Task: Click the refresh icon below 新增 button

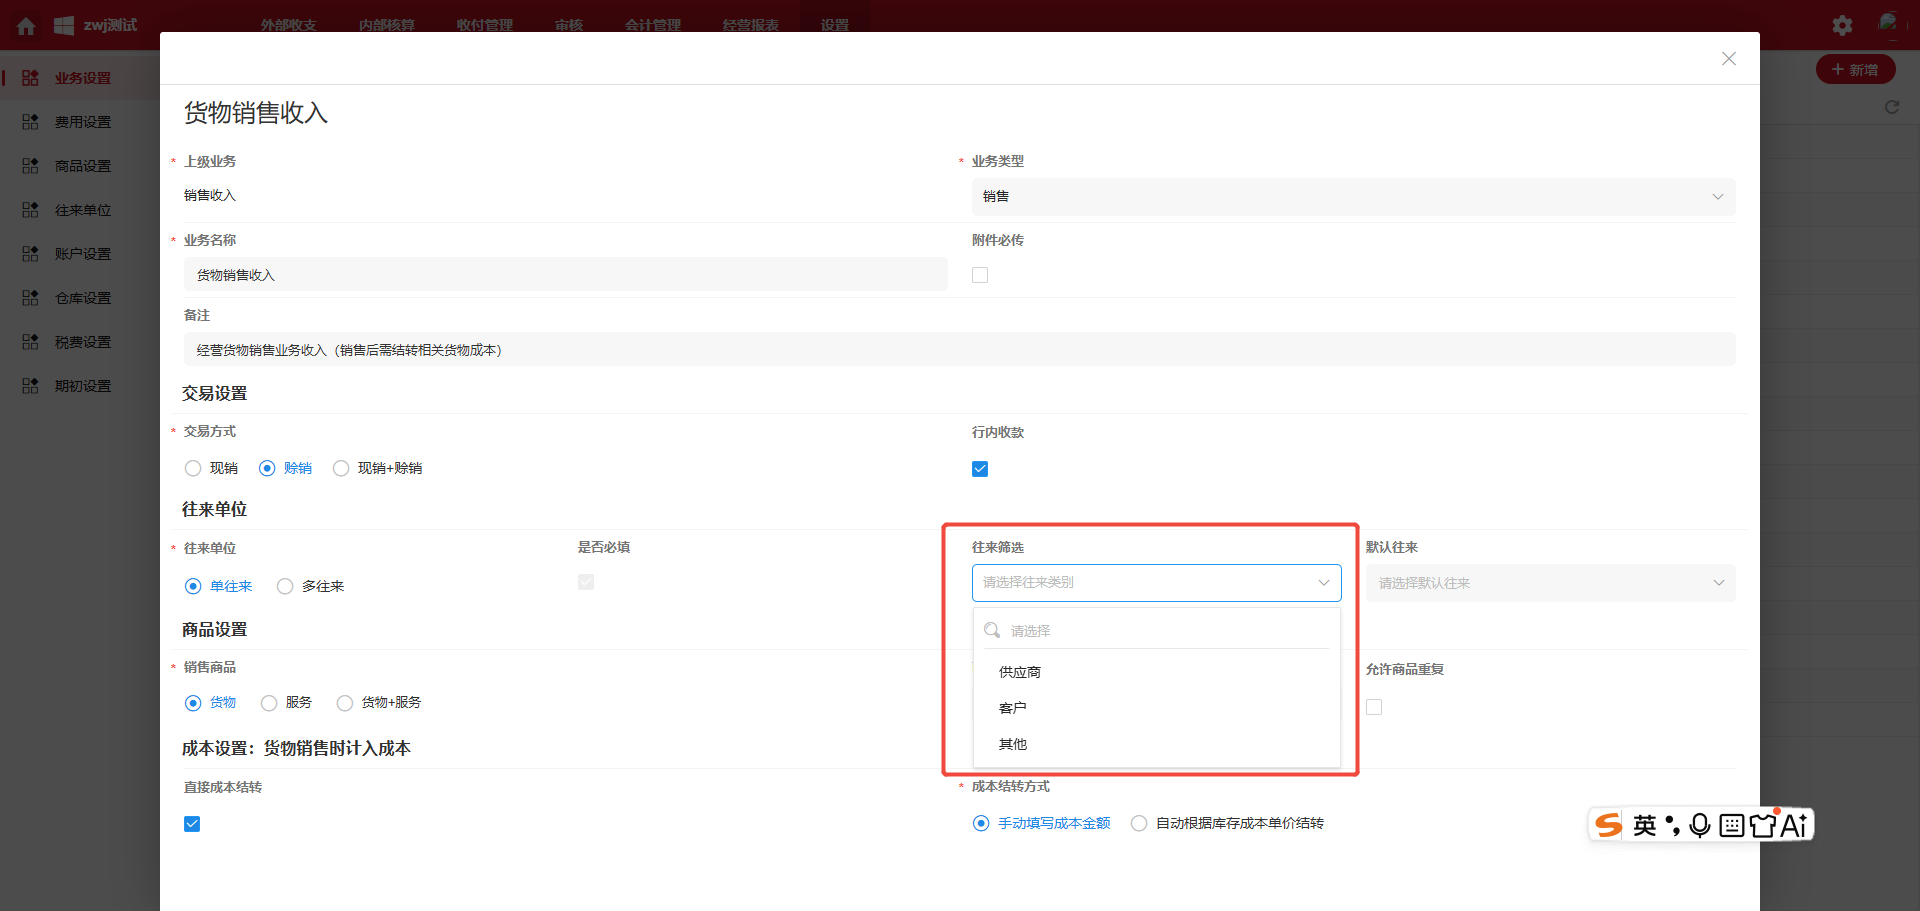Action: (1891, 107)
